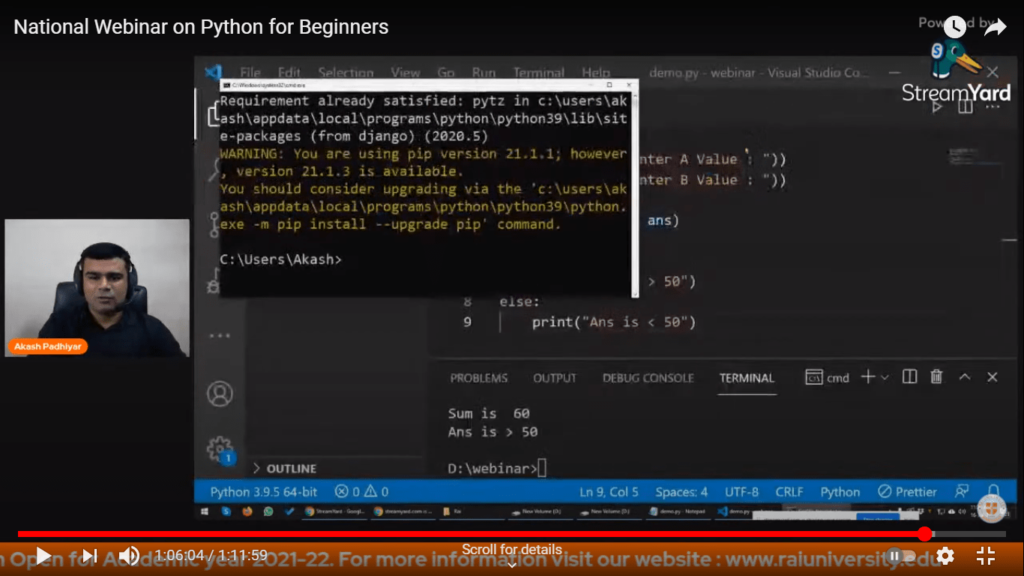Click code line 9 print statement
1024x576 pixels.
click(x=613, y=322)
